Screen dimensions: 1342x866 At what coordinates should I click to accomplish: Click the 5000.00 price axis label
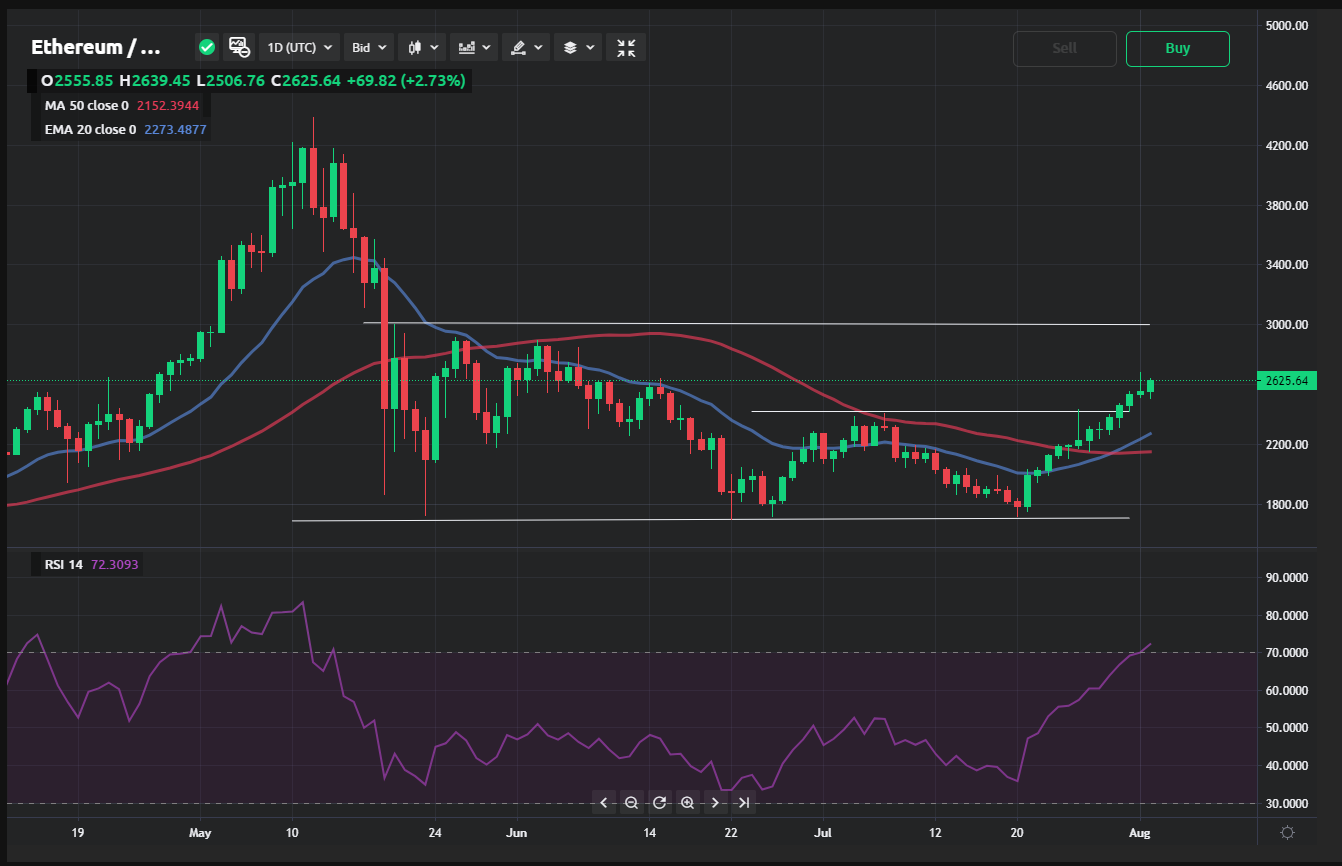click(x=1287, y=26)
